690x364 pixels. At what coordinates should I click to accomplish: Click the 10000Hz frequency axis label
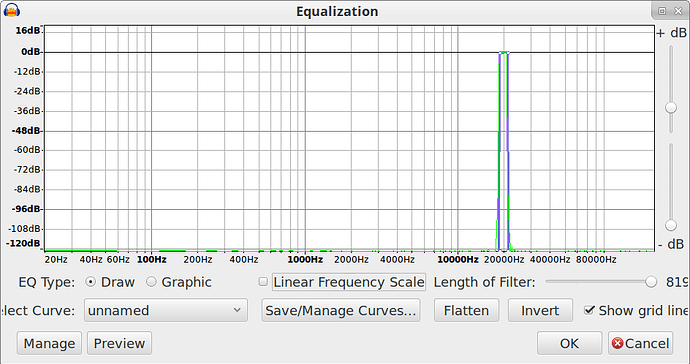coord(458,260)
